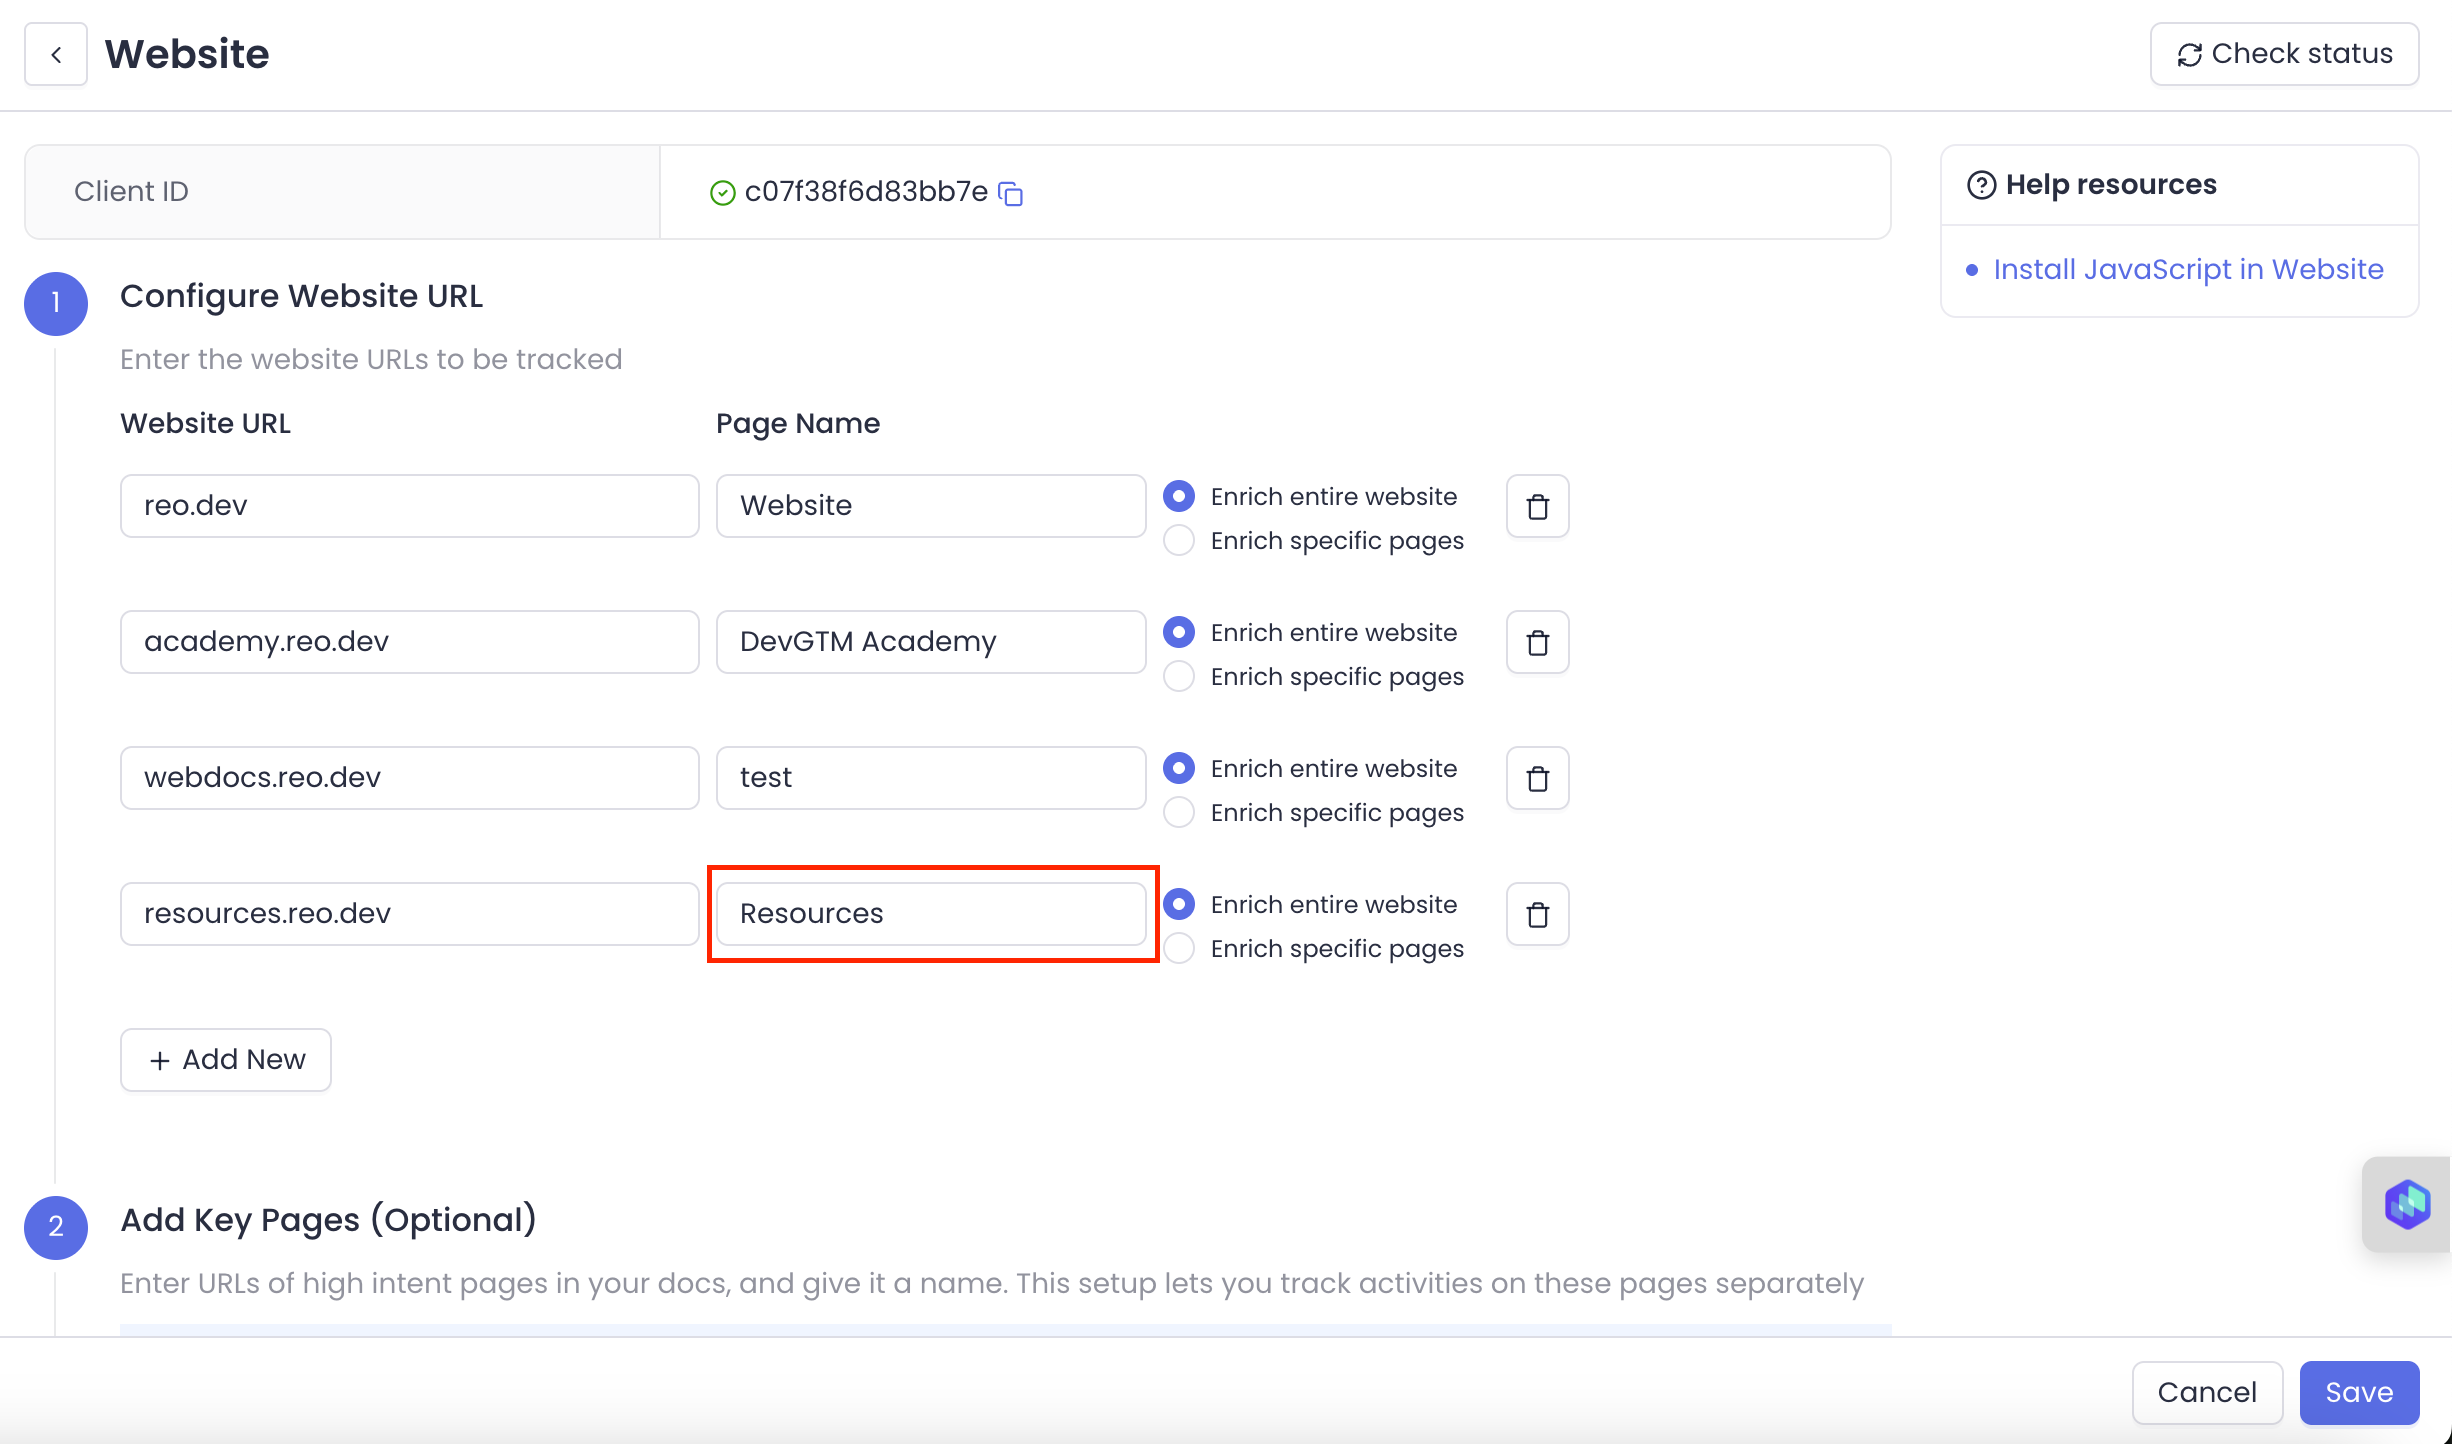
Task: Click the back arrow beside Website title
Action: pyautogui.click(x=56, y=55)
